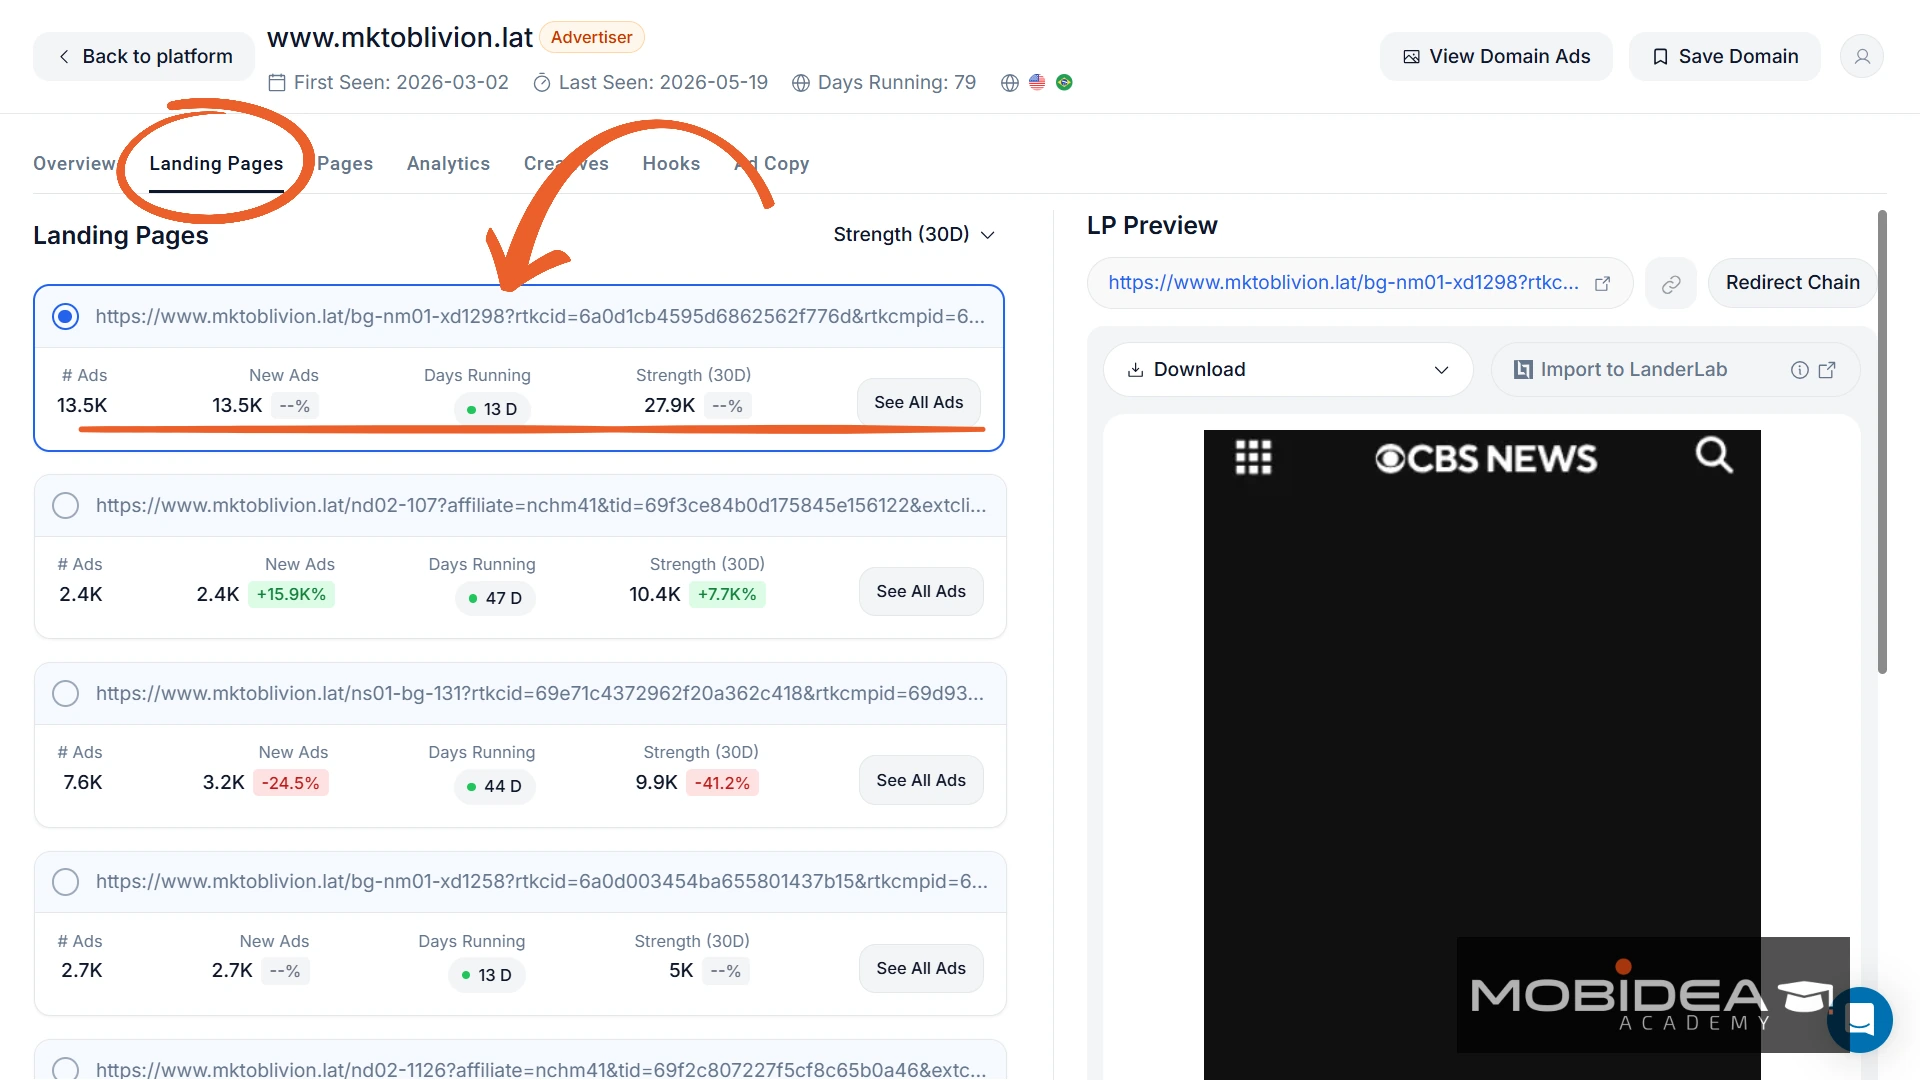The height and width of the screenshot is (1080, 1920).
Task: See All Ads for nd02-107 page
Action: [921, 592]
